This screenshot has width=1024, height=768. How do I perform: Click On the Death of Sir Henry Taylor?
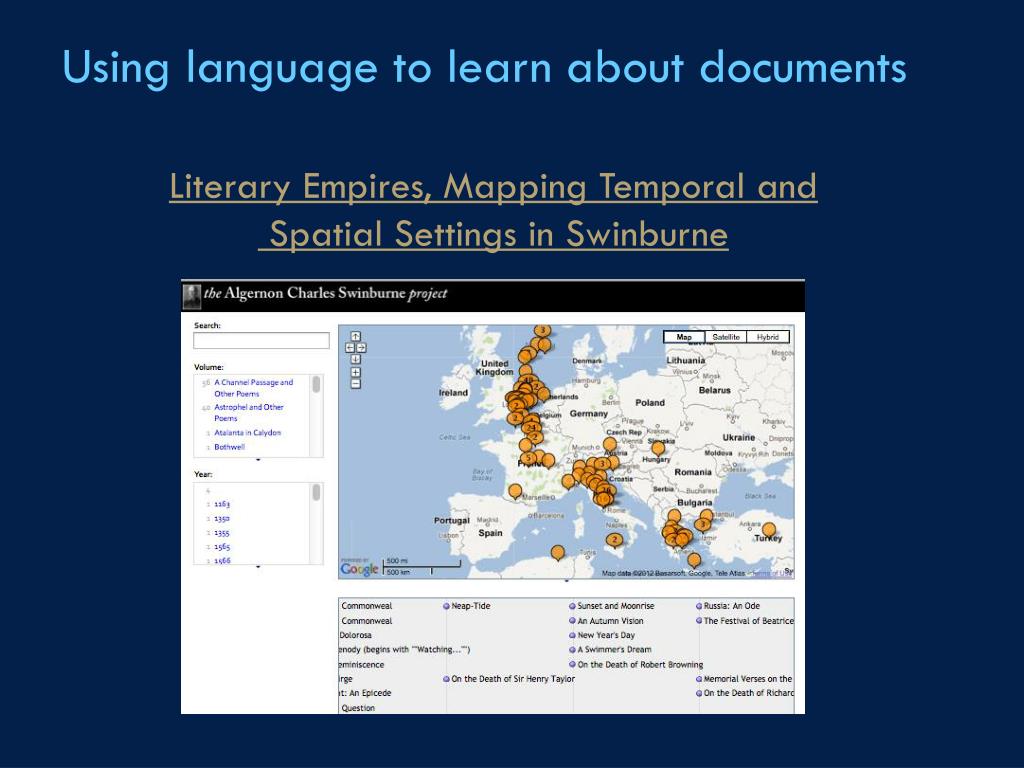pos(509,679)
